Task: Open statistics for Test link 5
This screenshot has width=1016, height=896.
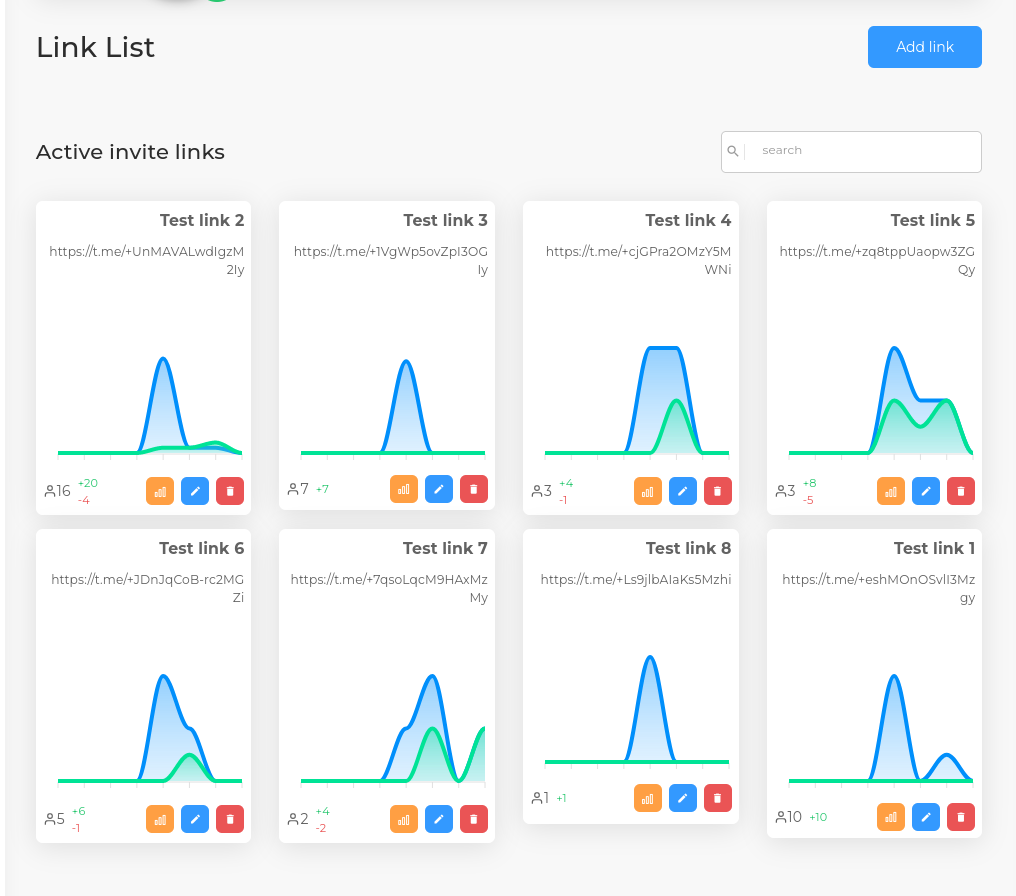Action: click(891, 491)
